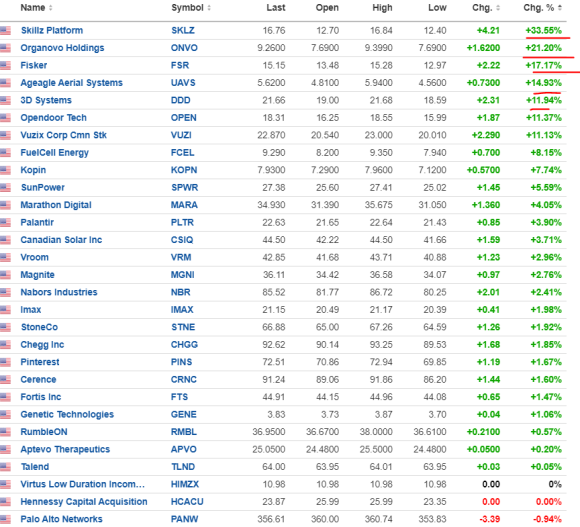Screen dimensions: 580x527
Task: Click the Kopin last price 7.9300
Action: pos(271,170)
